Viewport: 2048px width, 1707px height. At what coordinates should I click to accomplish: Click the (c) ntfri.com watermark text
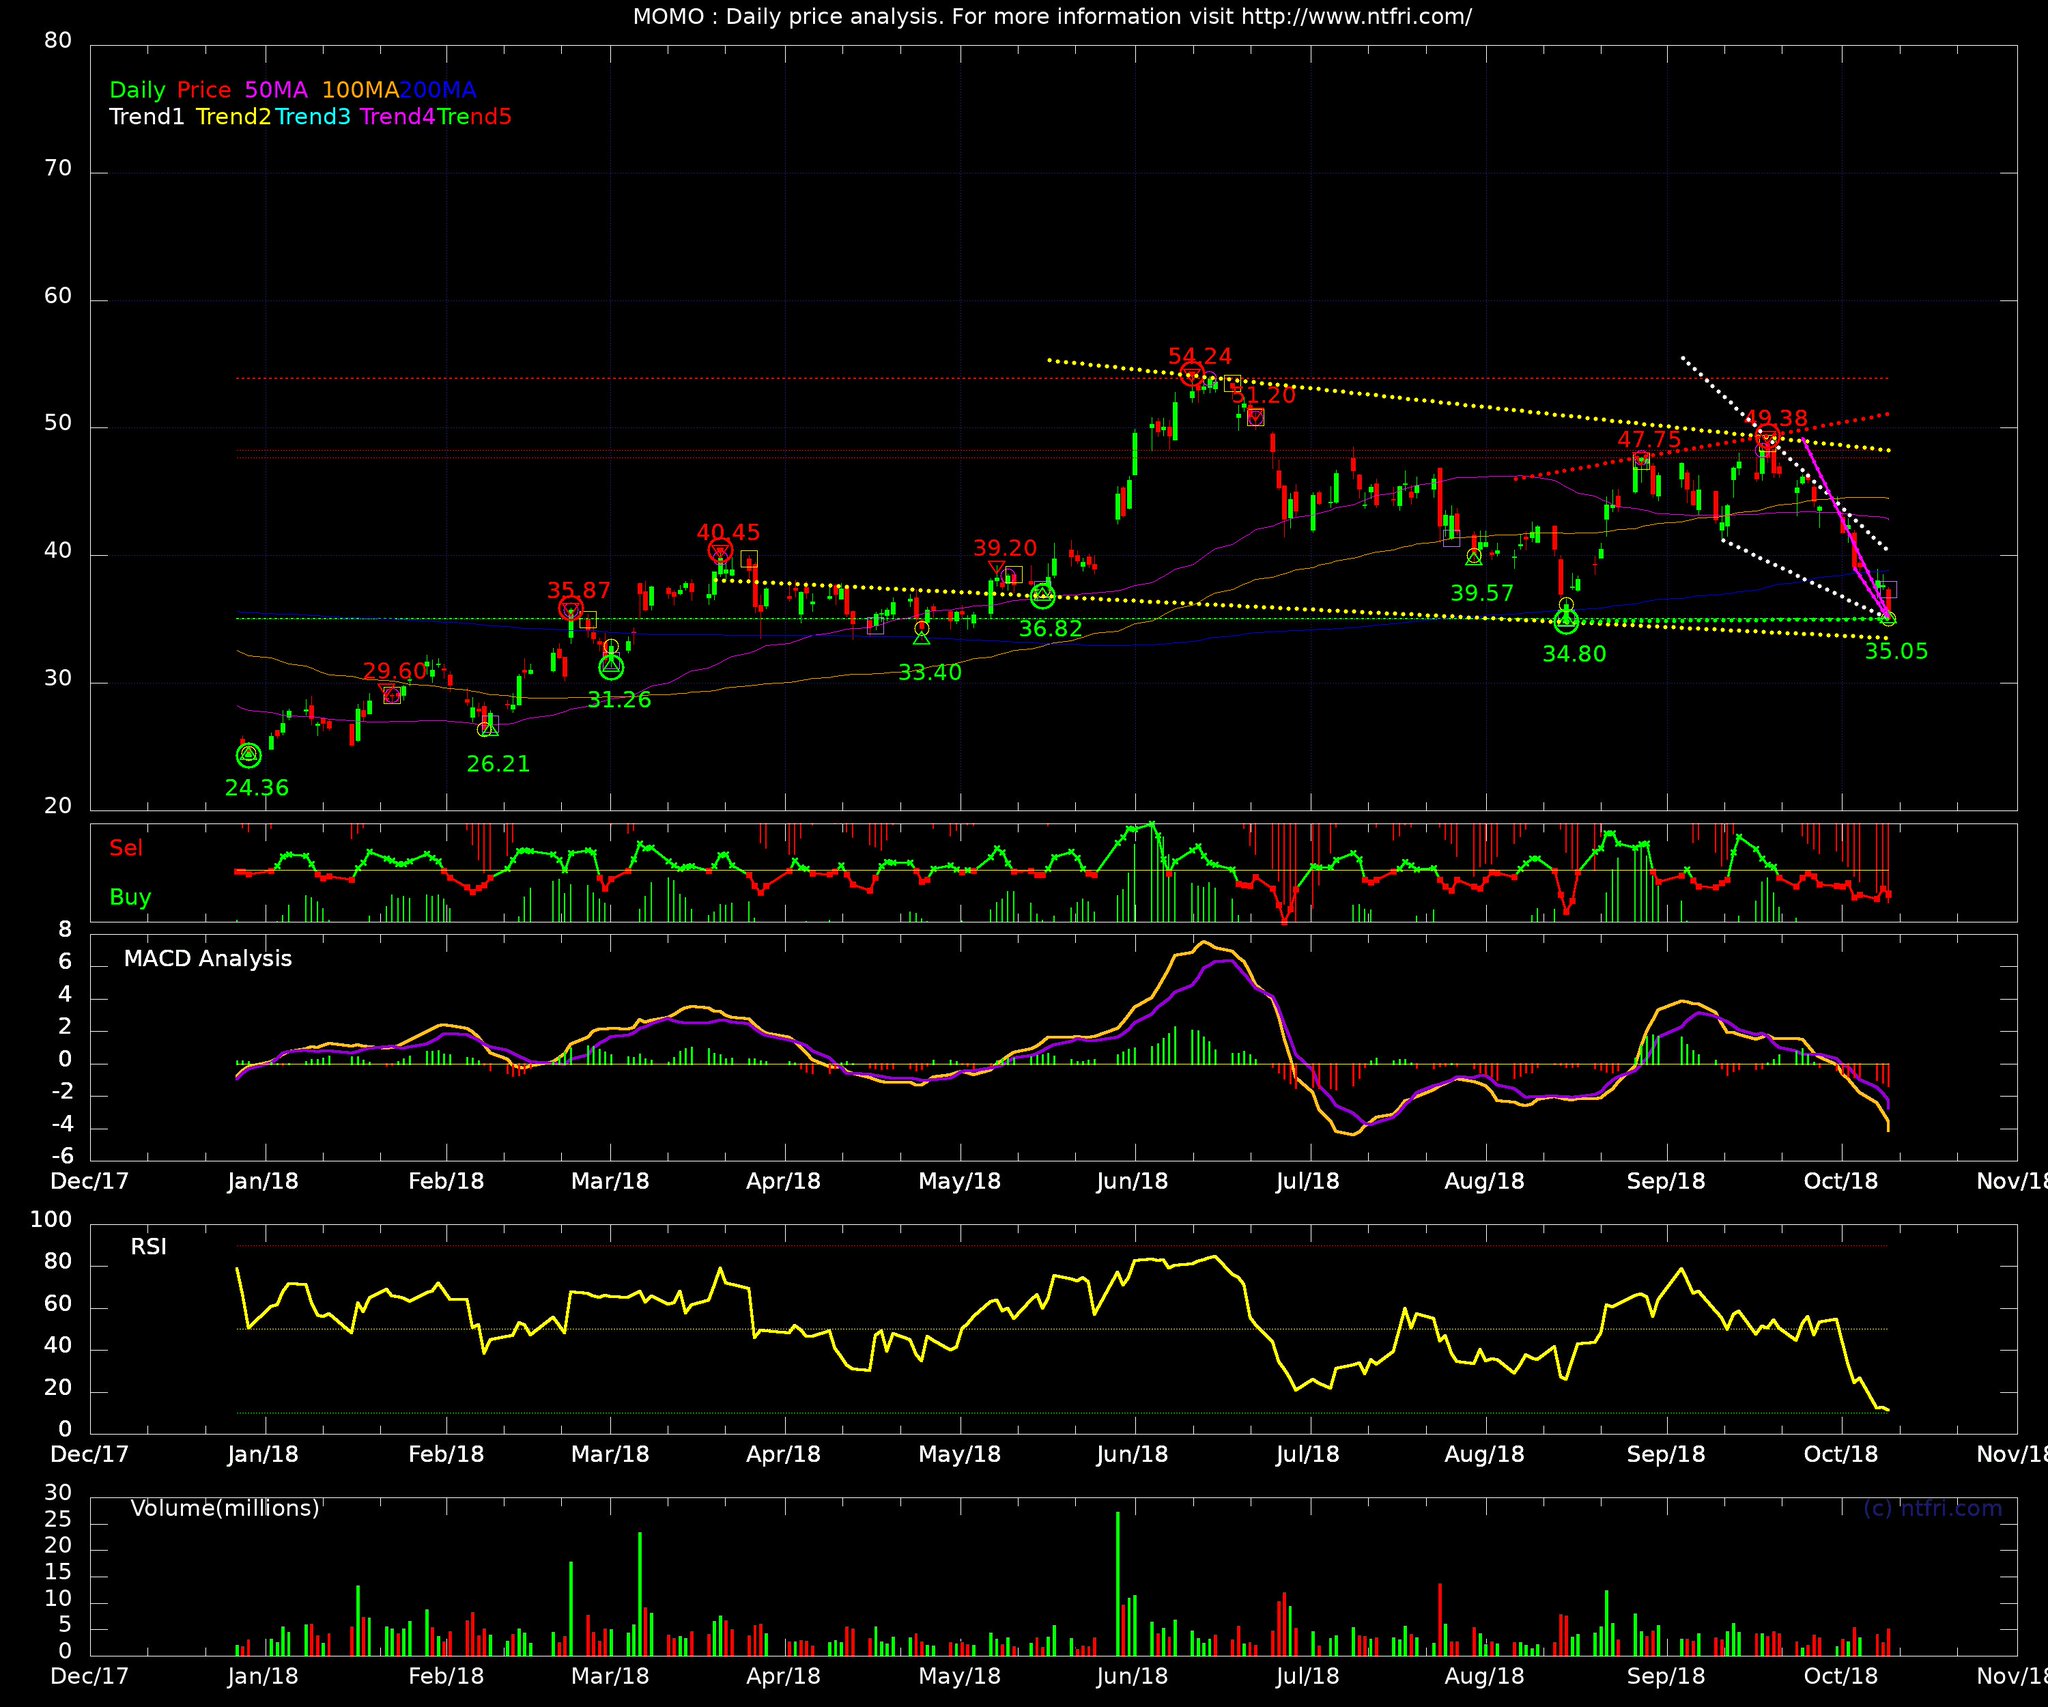1932,1508
